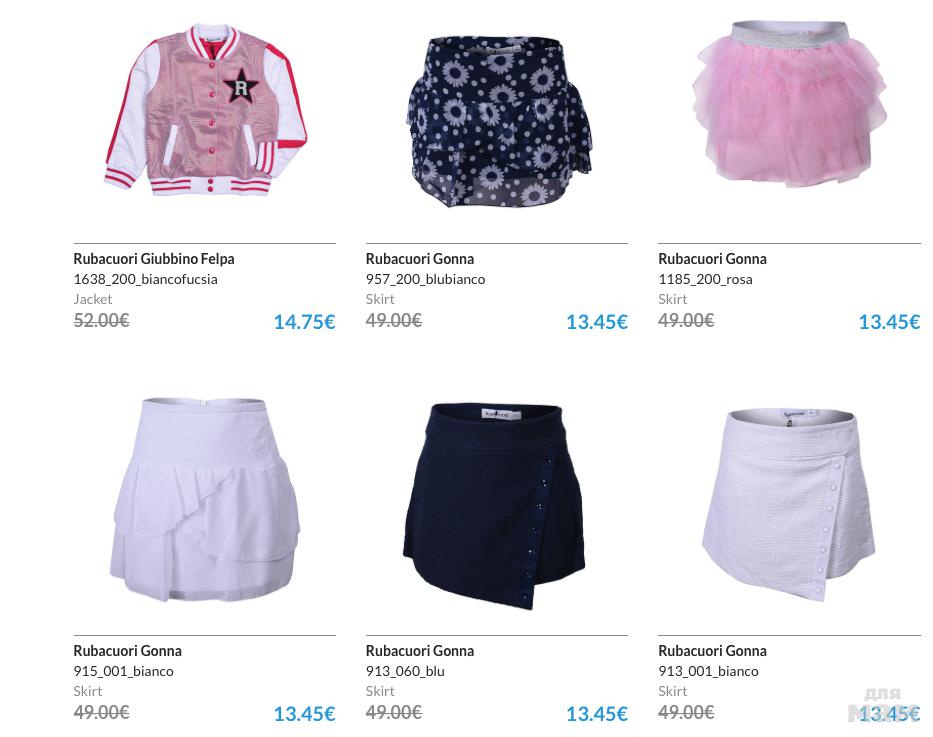
Task: Click Rubacuori Gonna title above 957_200_blubianco
Action: click(419, 259)
